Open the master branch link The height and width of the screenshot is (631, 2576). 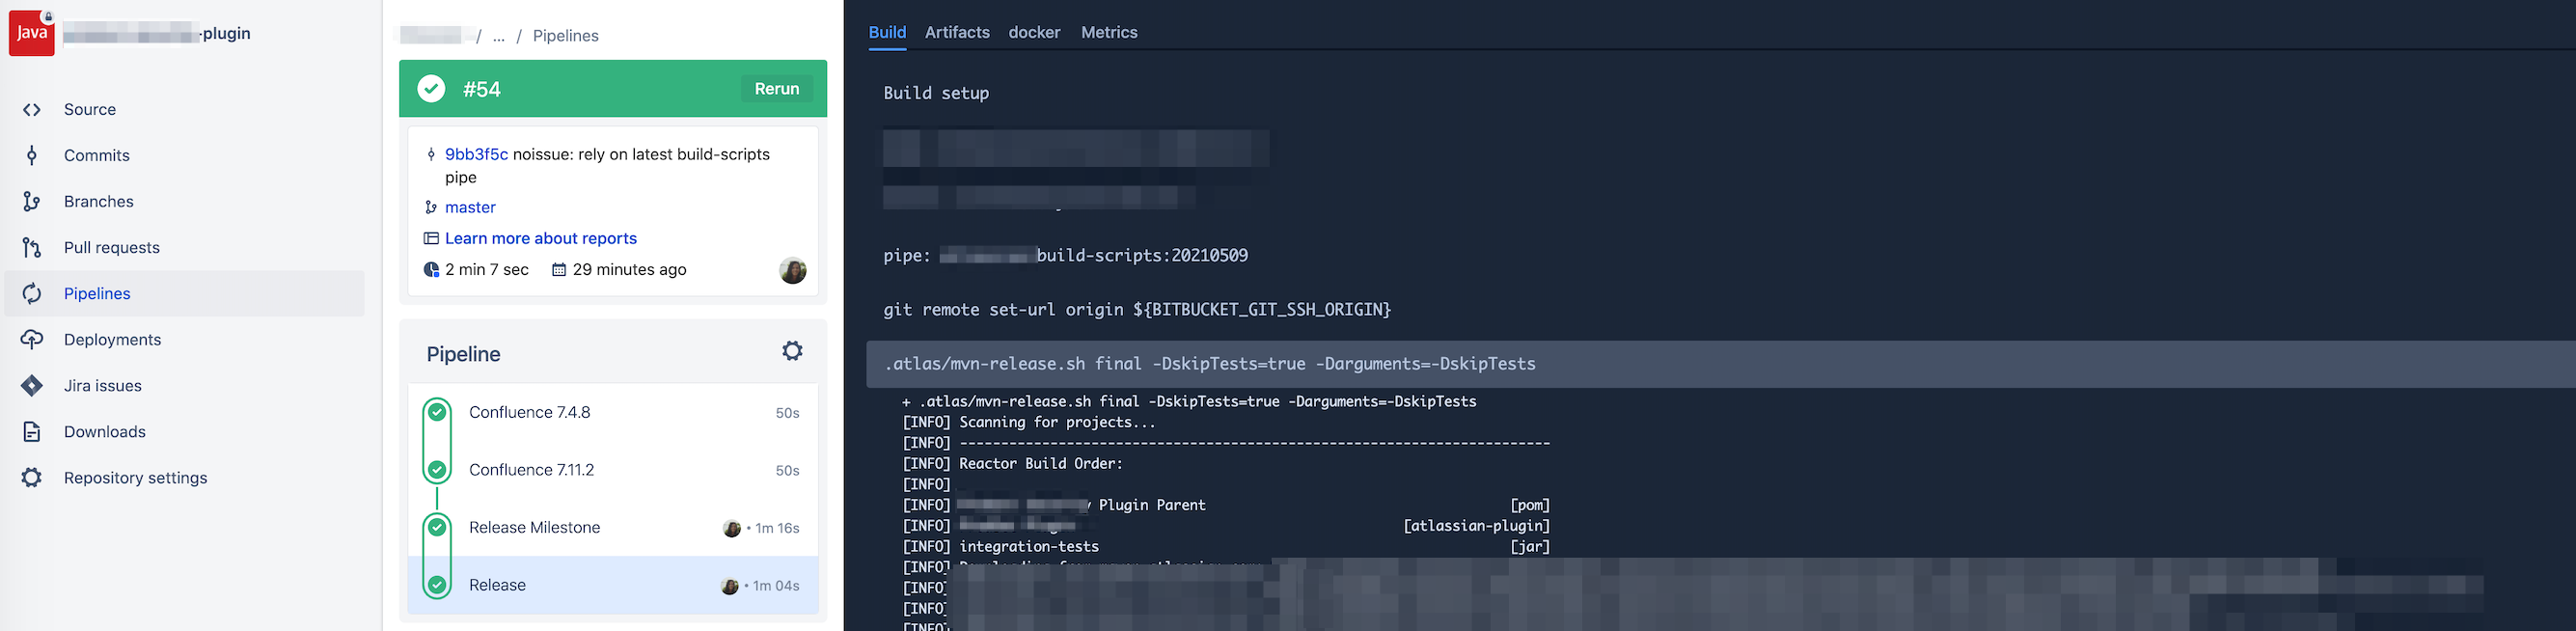click(470, 207)
